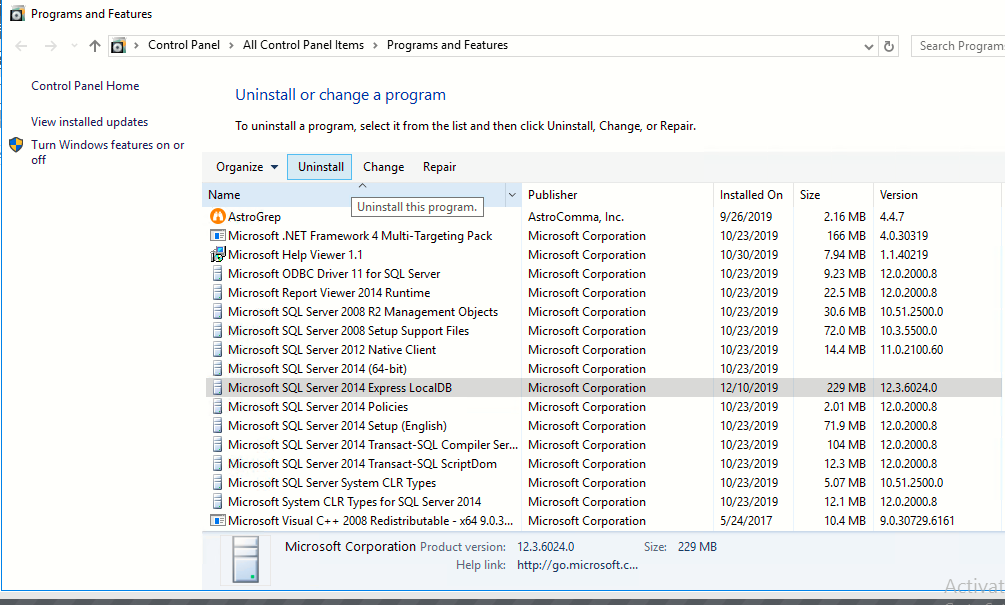
Task: Open the go.microsoft.com help link
Action: pyautogui.click(x=577, y=565)
